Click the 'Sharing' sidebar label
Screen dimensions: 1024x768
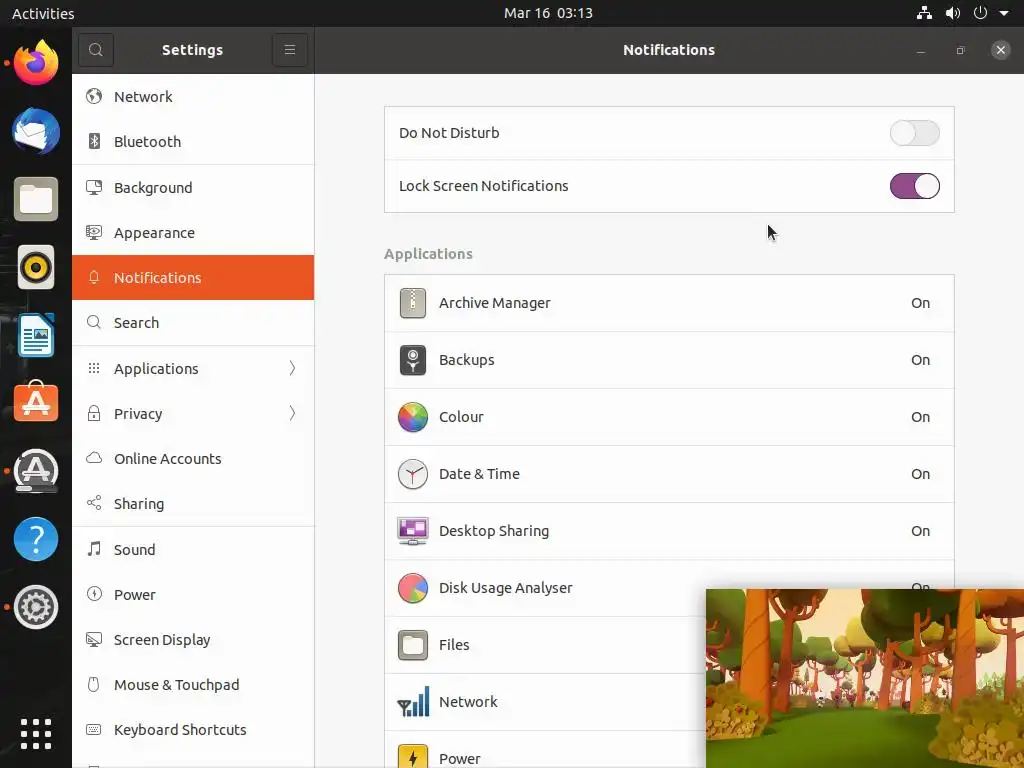[139, 504]
